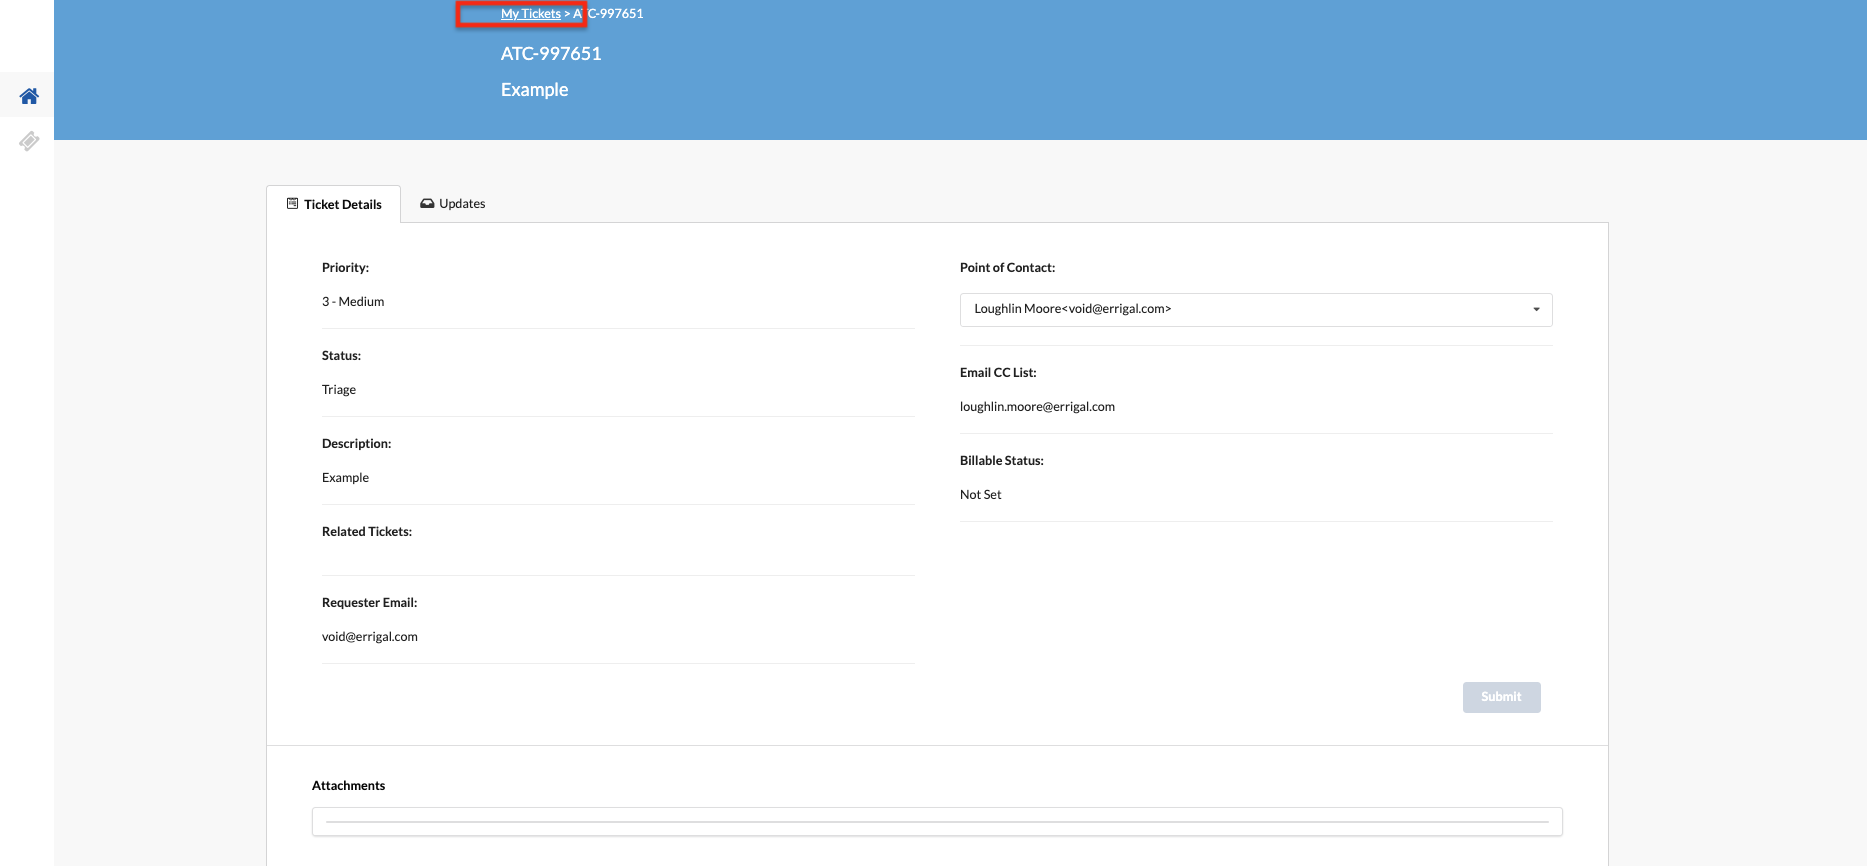Screen dimensions: 1867x866
Task: Click the 3 - Medium priority value
Action: (x=353, y=302)
